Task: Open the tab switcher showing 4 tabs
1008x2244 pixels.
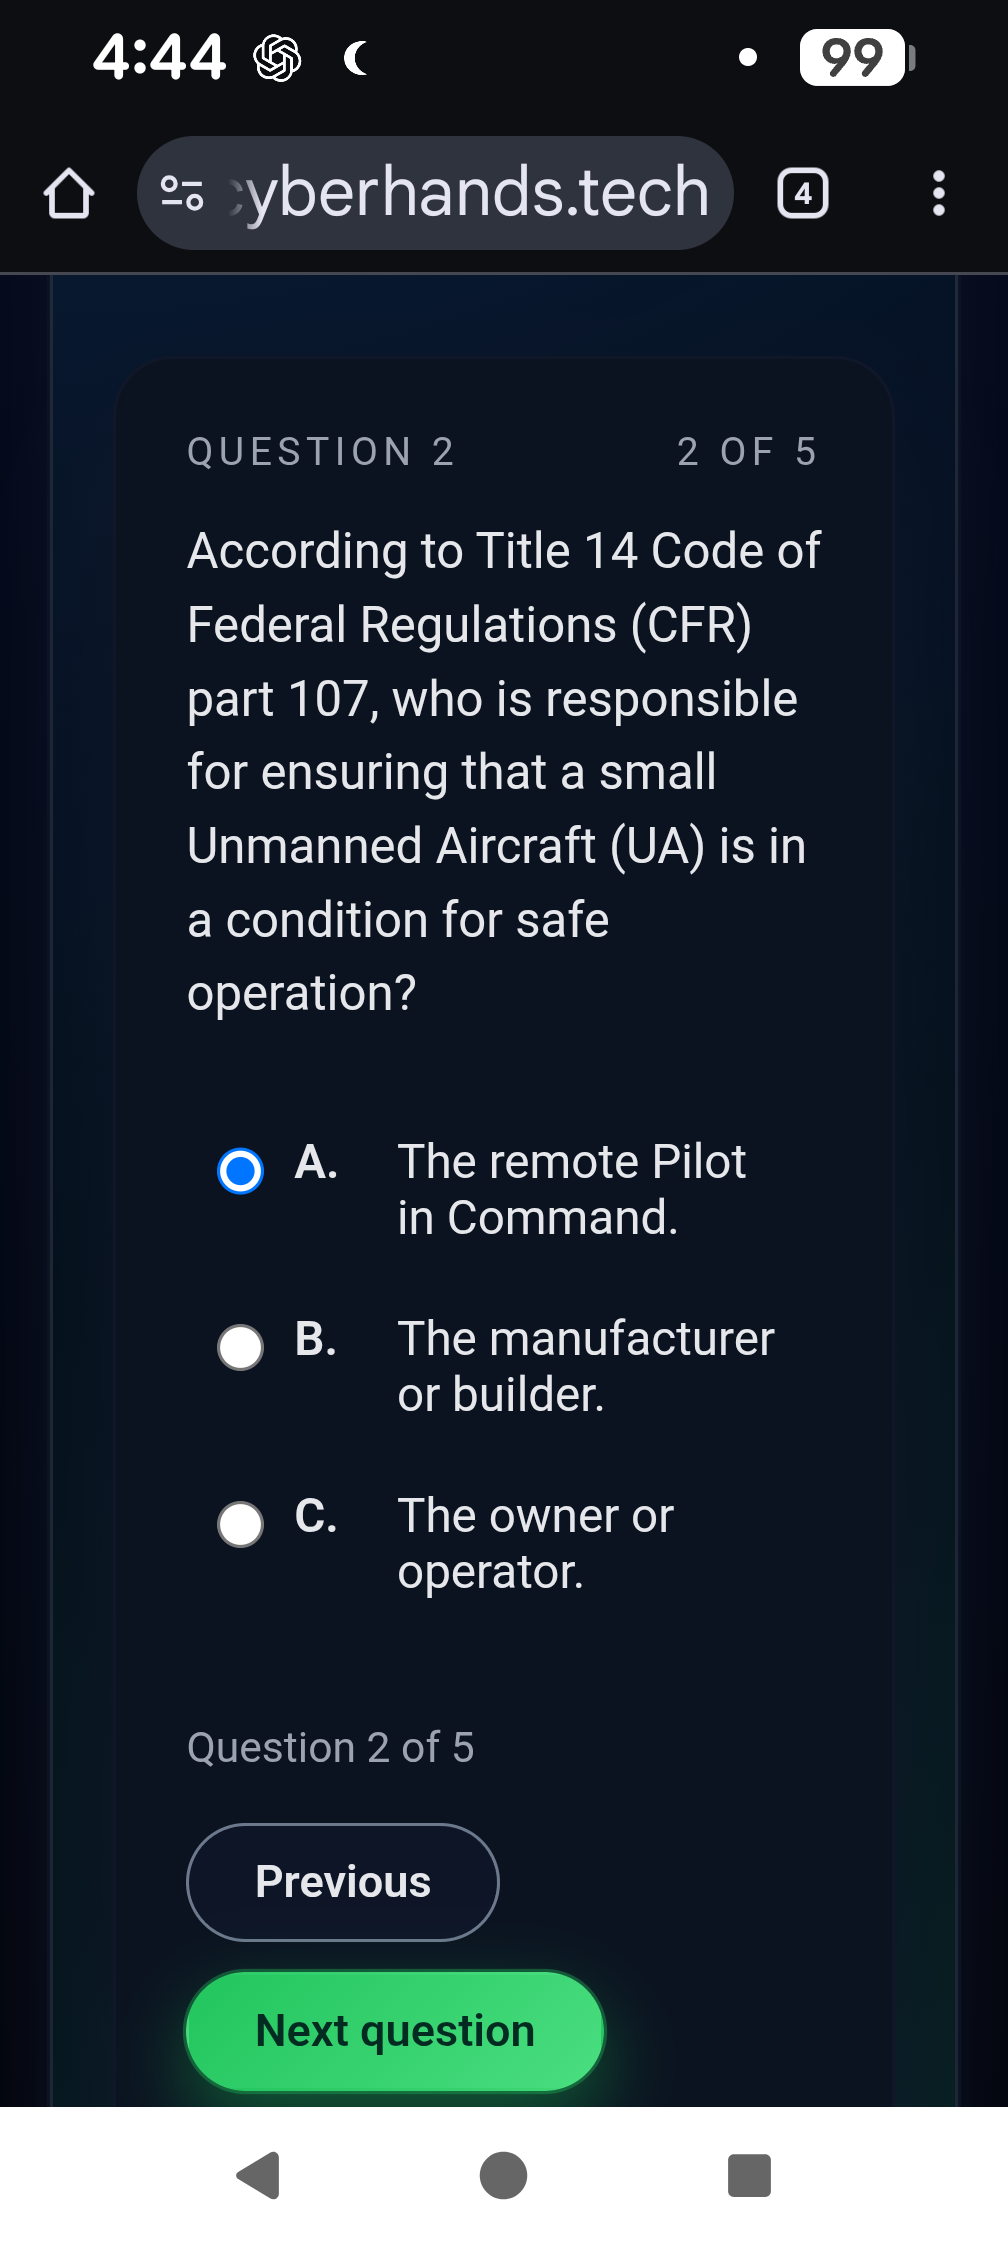Action: pyautogui.click(x=802, y=192)
